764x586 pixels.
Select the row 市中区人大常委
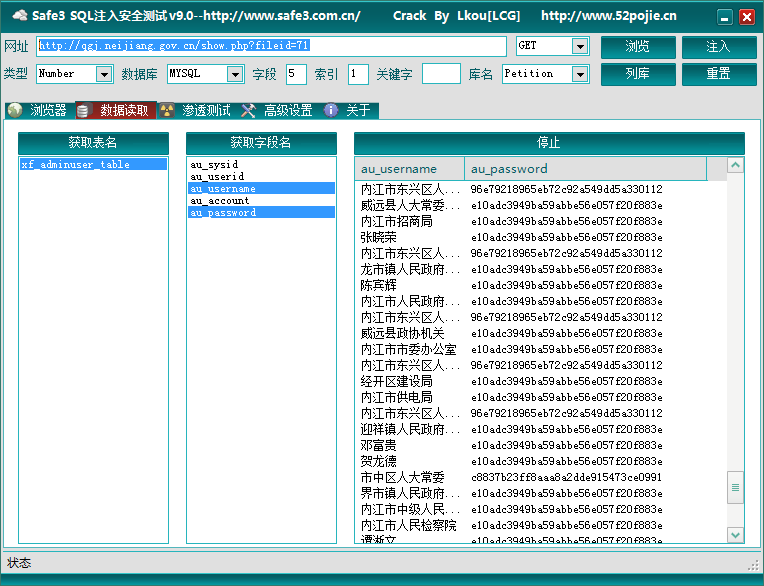pyautogui.click(x=540, y=477)
